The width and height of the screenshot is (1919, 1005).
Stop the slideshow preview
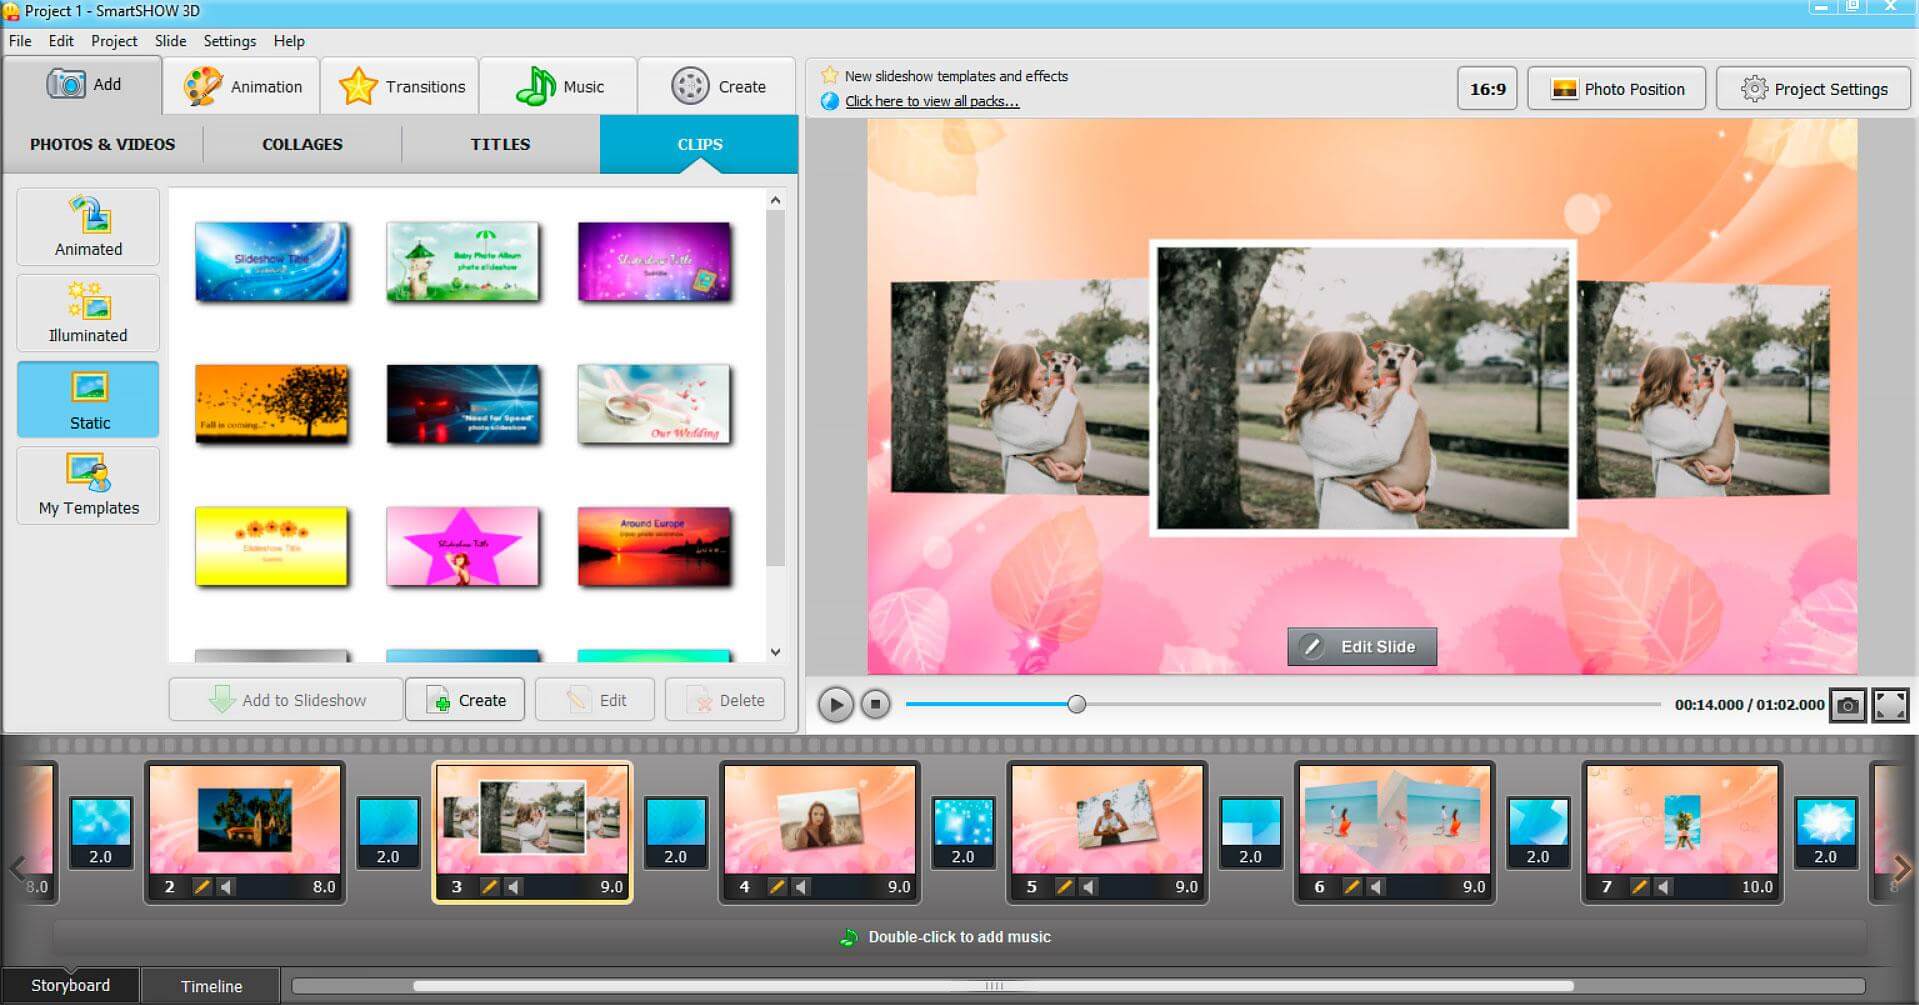pyautogui.click(x=875, y=705)
